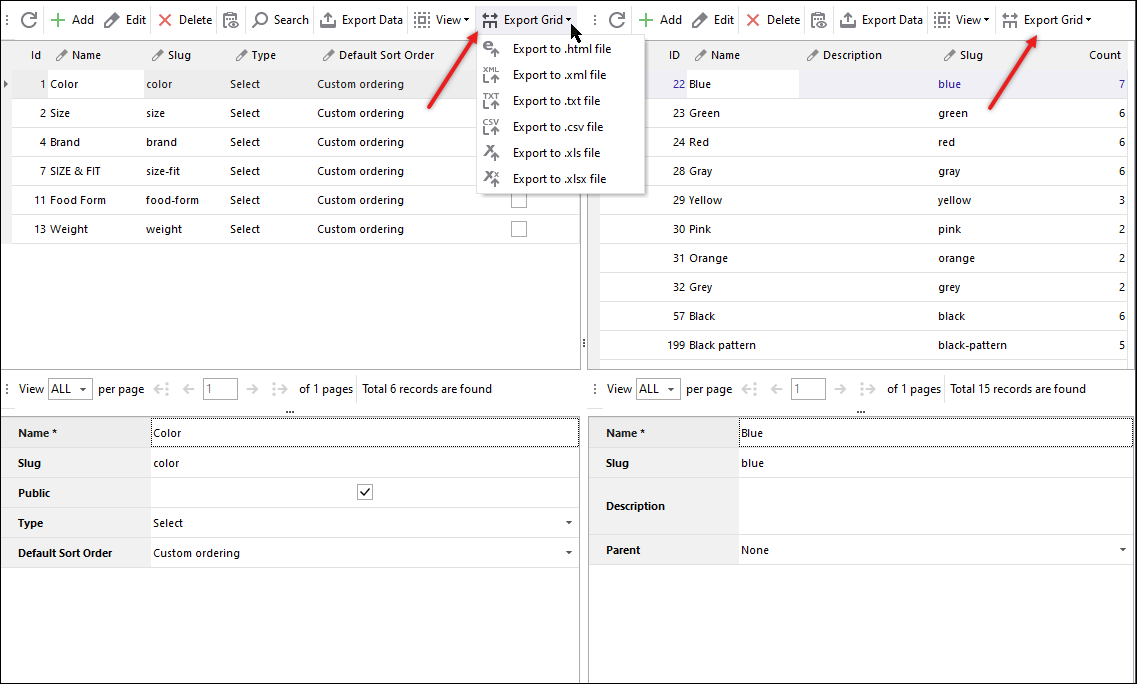
Task: Open the Parent dropdown showing None
Action: pos(1120,549)
